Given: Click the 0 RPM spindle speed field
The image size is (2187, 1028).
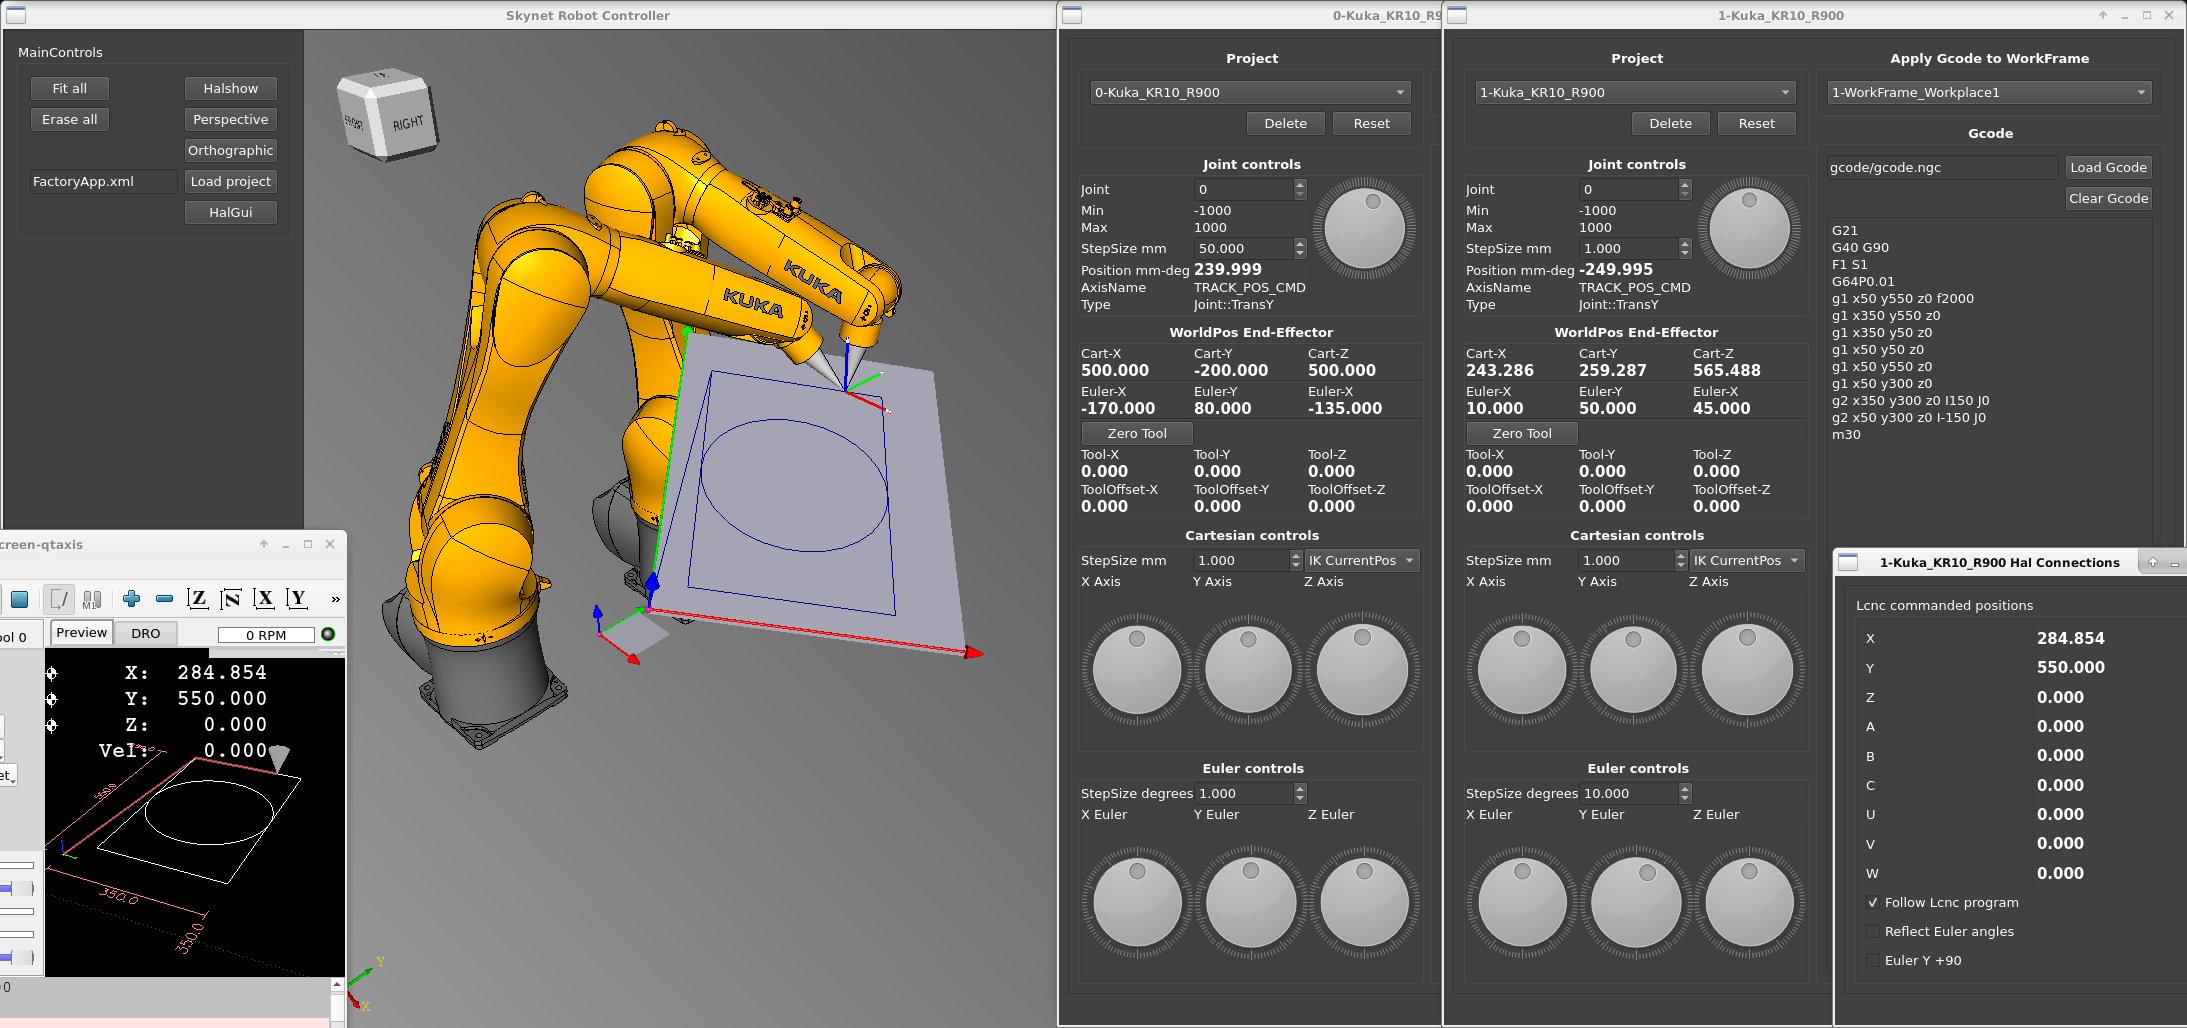Looking at the screenshot, I should click(266, 635).
